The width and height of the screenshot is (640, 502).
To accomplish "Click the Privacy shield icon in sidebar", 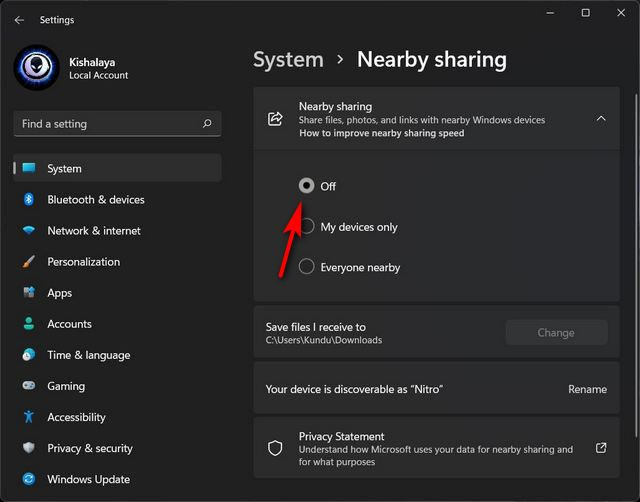I will (29, 448).
